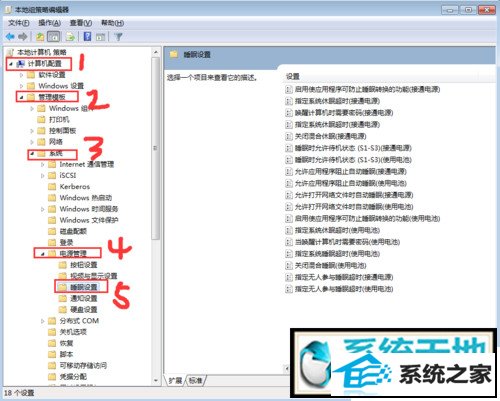Open the Help question mark icon
Screen dimensions: 500x401
point(87,36)
